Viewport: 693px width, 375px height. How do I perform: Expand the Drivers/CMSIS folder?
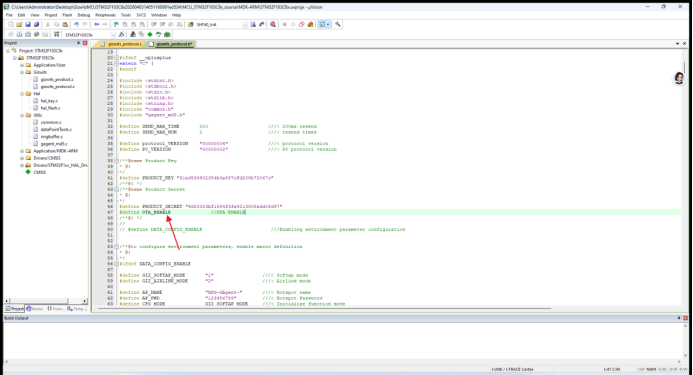(22, 158)
